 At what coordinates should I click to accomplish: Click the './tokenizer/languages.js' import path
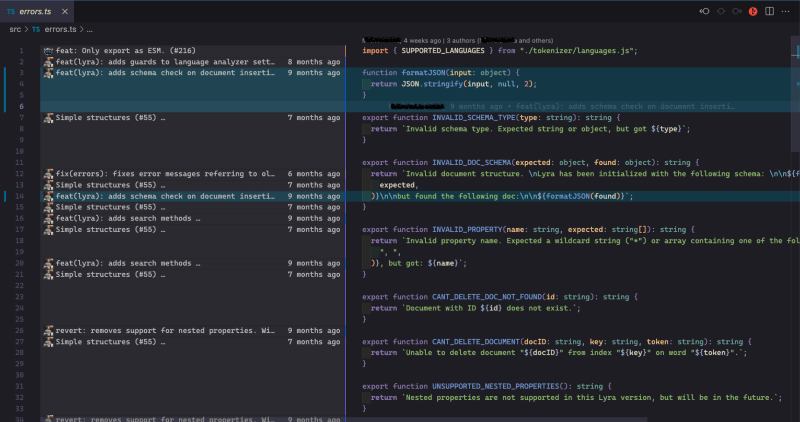tap(577, 51)
